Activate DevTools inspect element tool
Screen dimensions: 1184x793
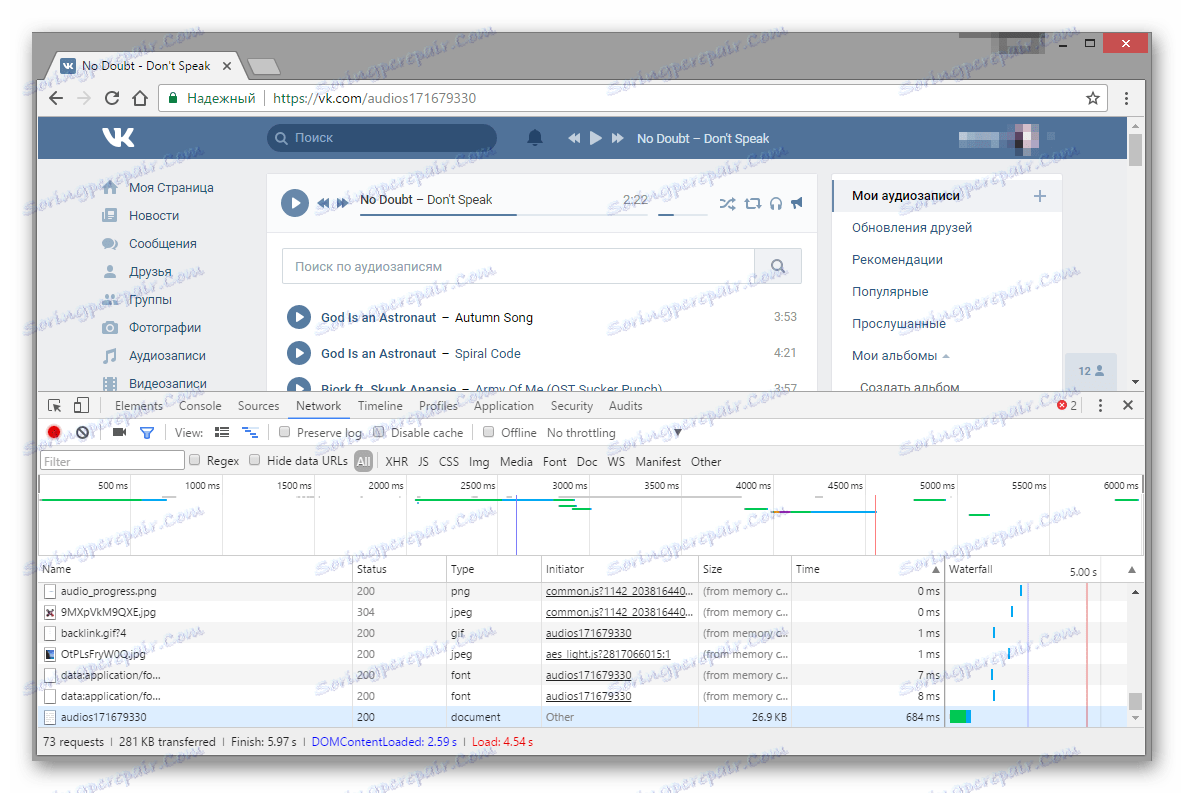(x=54, y=406)
